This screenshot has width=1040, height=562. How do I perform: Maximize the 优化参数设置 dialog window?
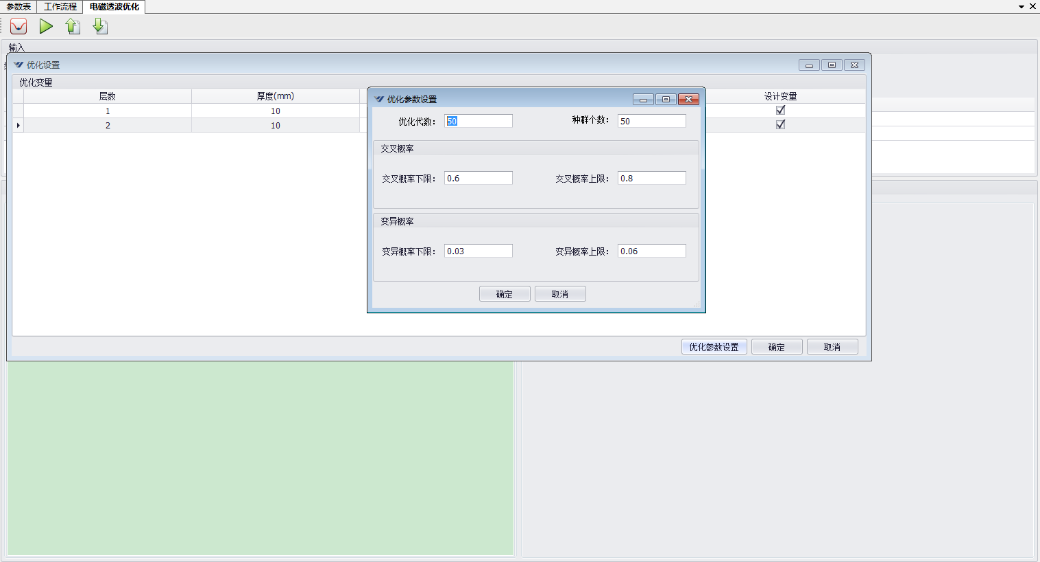pos(665,99)
